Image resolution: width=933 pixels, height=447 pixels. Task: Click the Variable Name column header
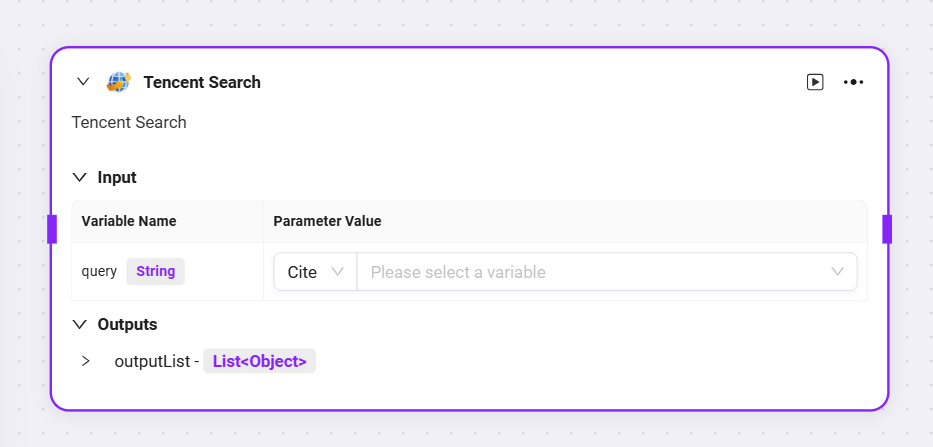[129, 221]
